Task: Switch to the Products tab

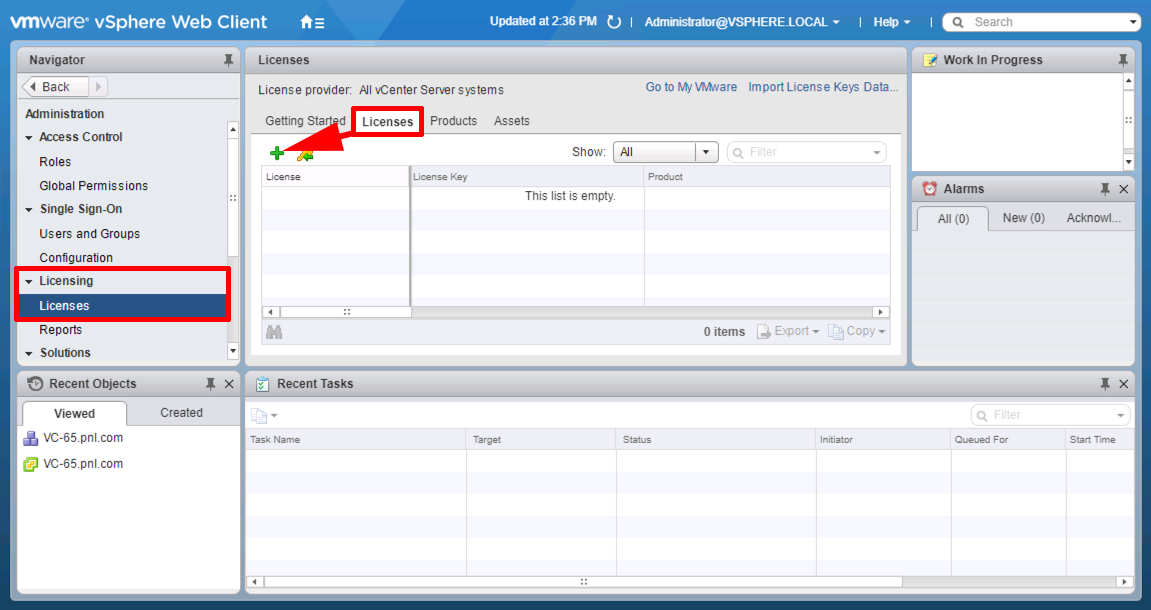Action: [454, 121]
